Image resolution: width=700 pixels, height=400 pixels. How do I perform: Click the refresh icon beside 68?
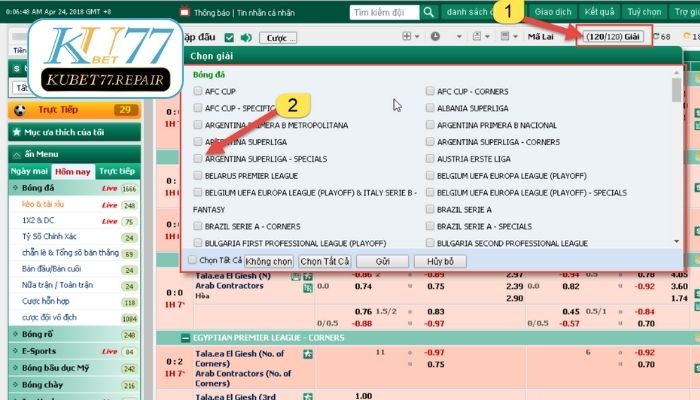click(657, 36)
